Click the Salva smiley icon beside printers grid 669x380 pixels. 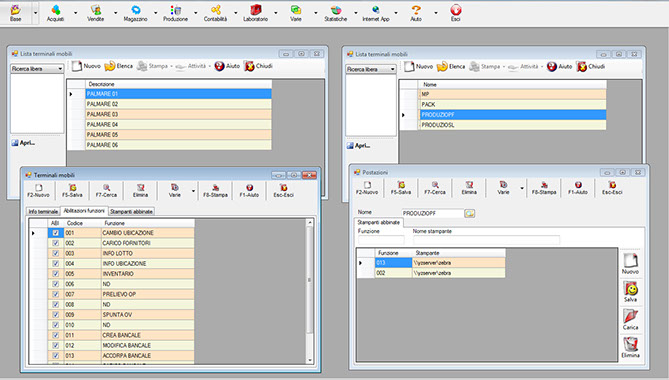631,292
